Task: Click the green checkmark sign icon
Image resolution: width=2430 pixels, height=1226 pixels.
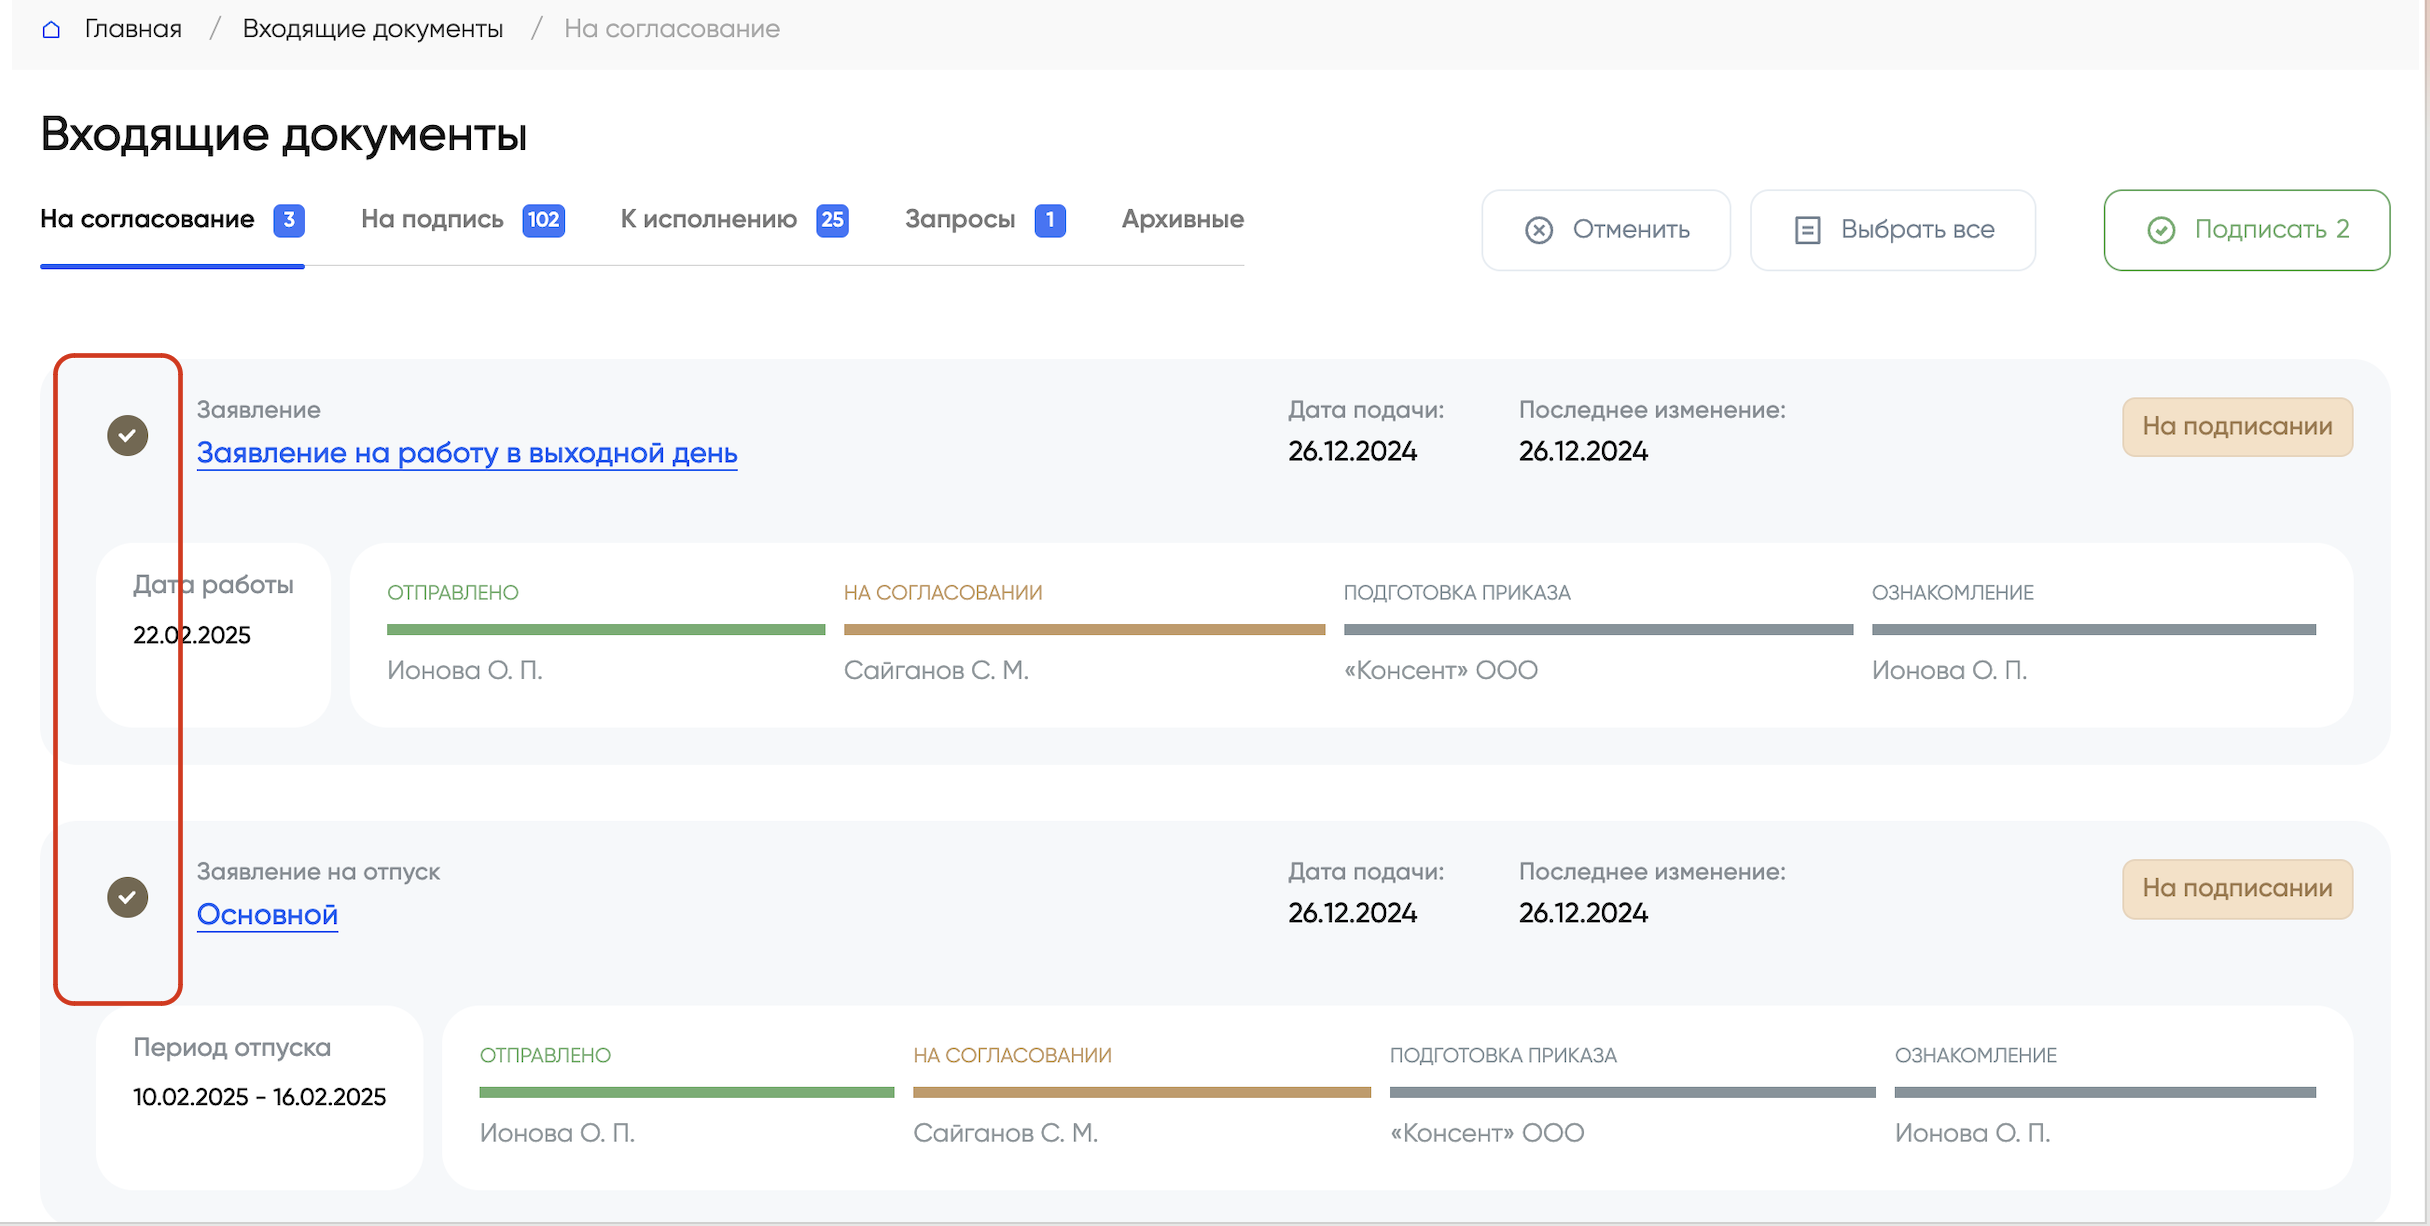Action: click(x=2160, y=230)
